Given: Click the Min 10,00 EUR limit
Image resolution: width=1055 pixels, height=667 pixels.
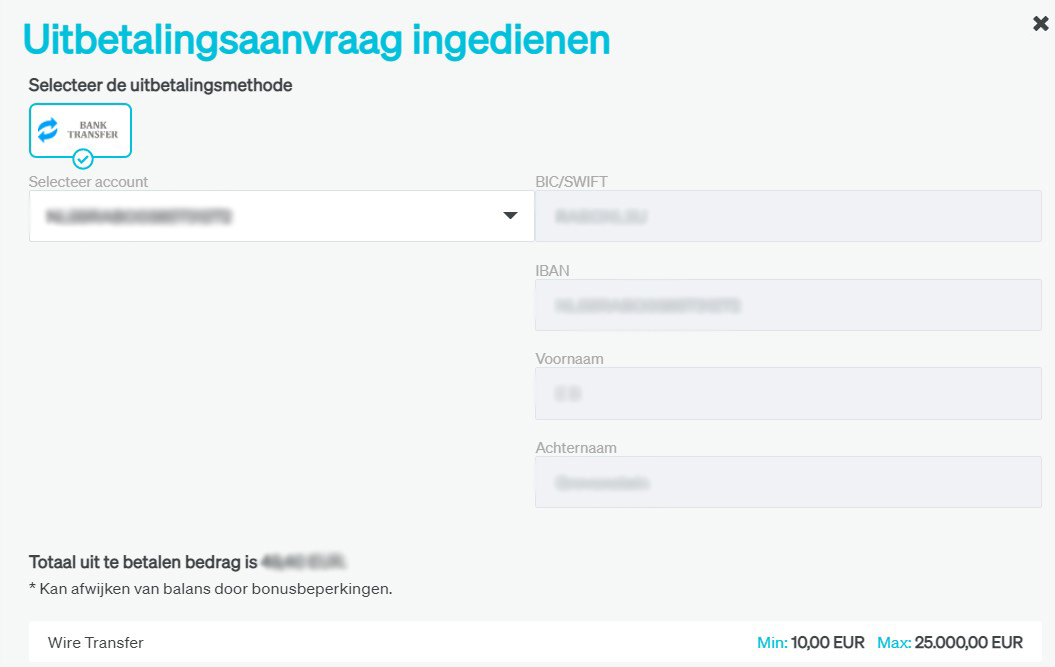Looking at the screenshot, I should [x=811, y=643].
